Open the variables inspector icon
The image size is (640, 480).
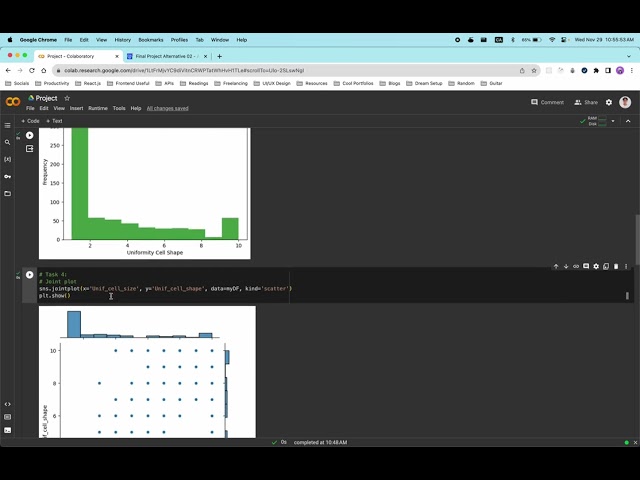click(x=7, y=159)
